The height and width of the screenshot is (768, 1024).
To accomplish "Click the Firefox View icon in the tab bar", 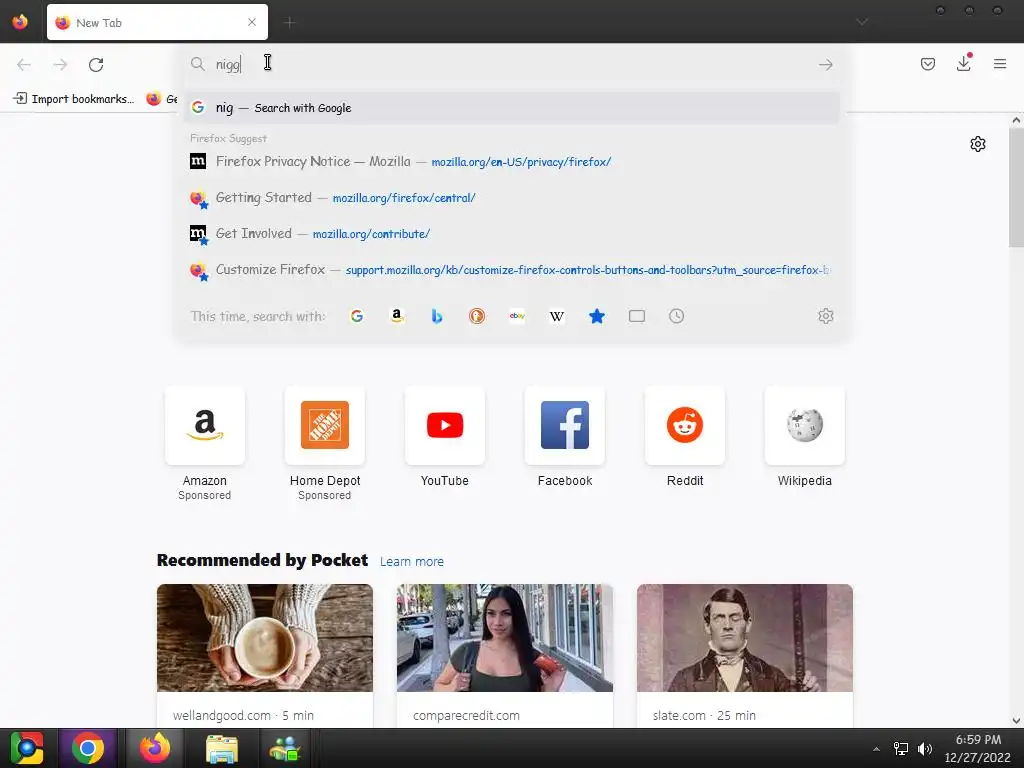I will [20, 22].
